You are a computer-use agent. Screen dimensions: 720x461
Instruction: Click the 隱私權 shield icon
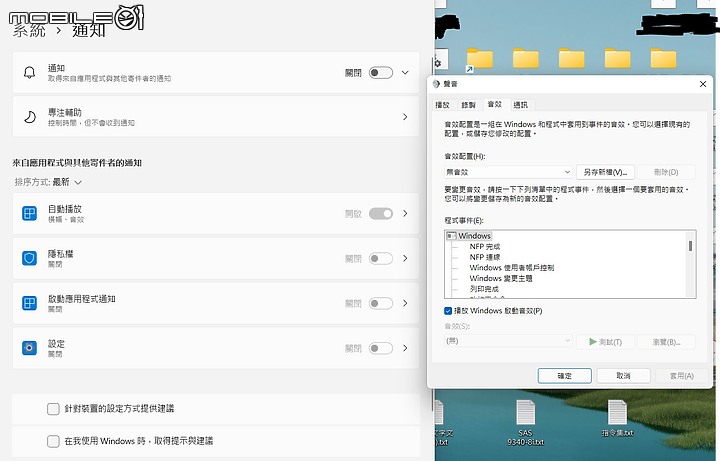29,258
